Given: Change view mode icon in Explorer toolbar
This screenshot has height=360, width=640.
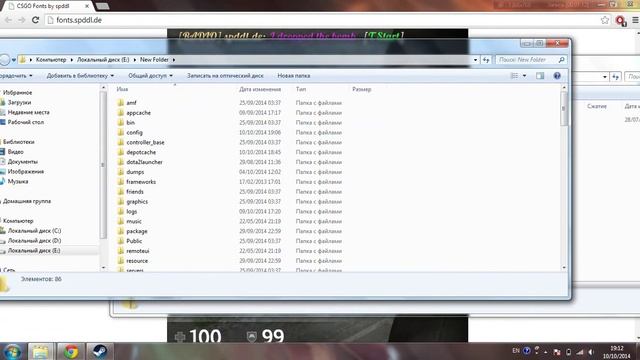Looking at the screenshot, I should tap(515, 76).
